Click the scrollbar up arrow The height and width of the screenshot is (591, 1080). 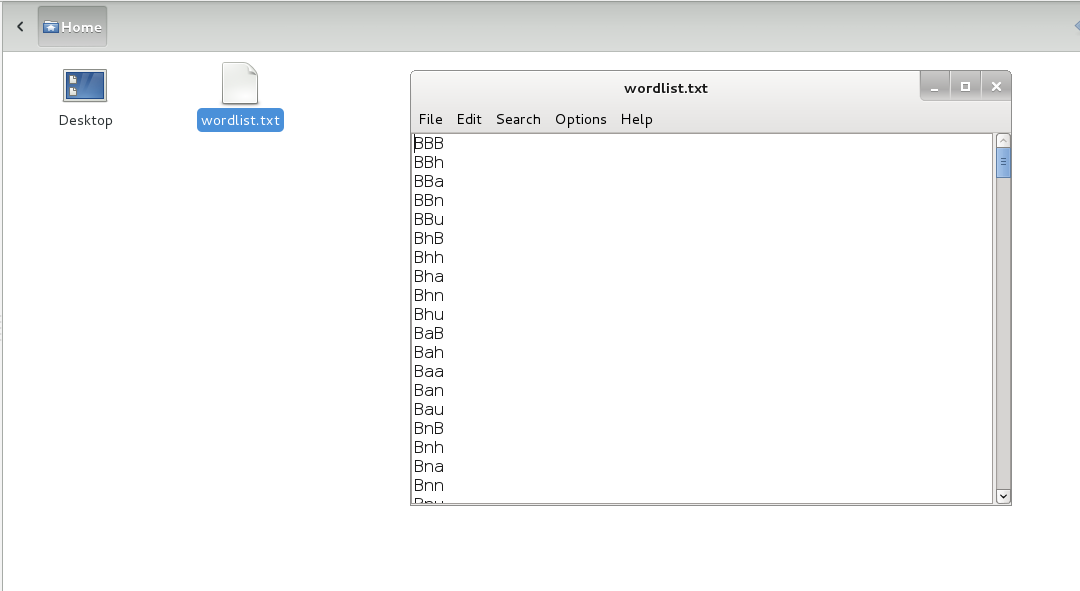click(x=1003, y=139)
